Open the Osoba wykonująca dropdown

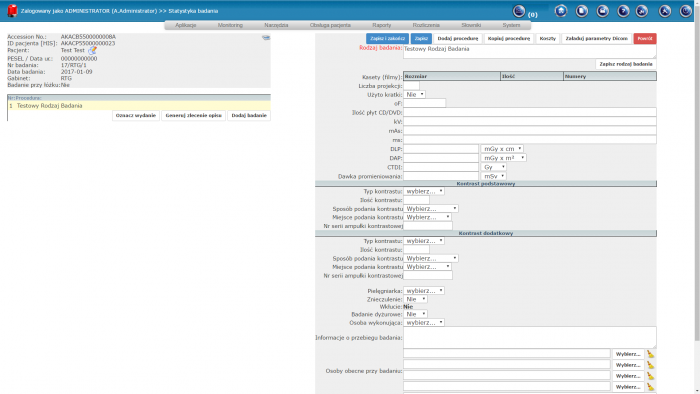pos(424,322)
